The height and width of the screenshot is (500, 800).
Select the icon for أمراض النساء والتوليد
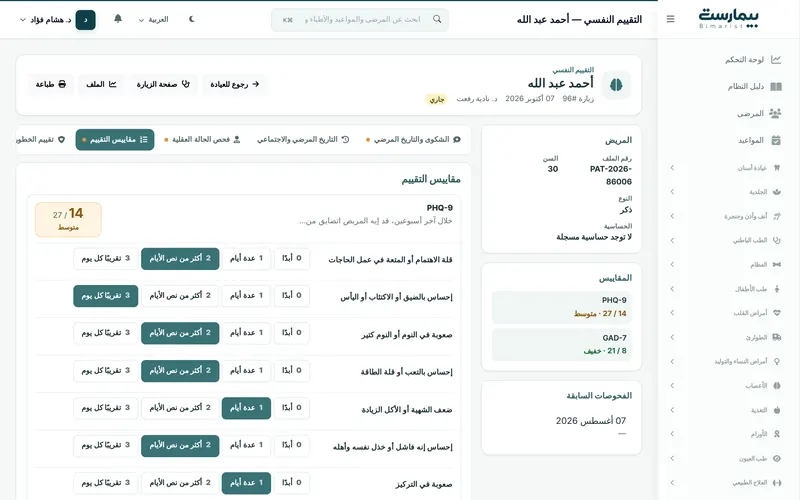point(777,361)
